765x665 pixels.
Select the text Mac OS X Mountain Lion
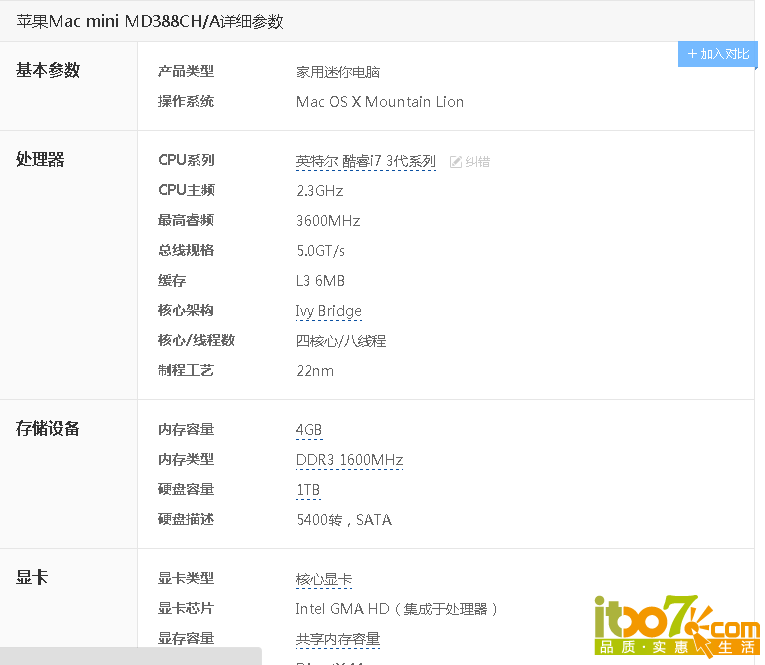(x=380, y=102)
